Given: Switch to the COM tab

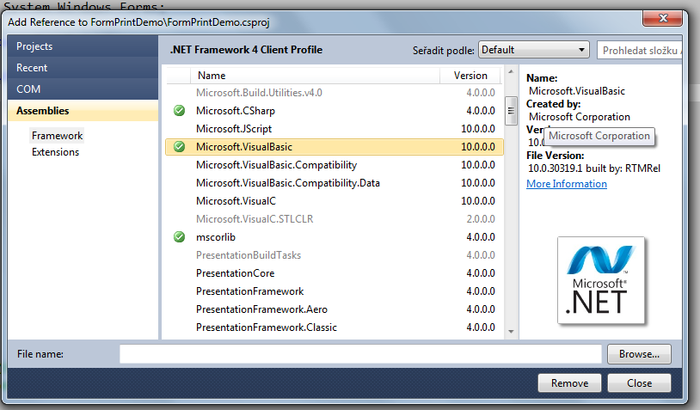Looking at the screenshot, I should point(83,89).
